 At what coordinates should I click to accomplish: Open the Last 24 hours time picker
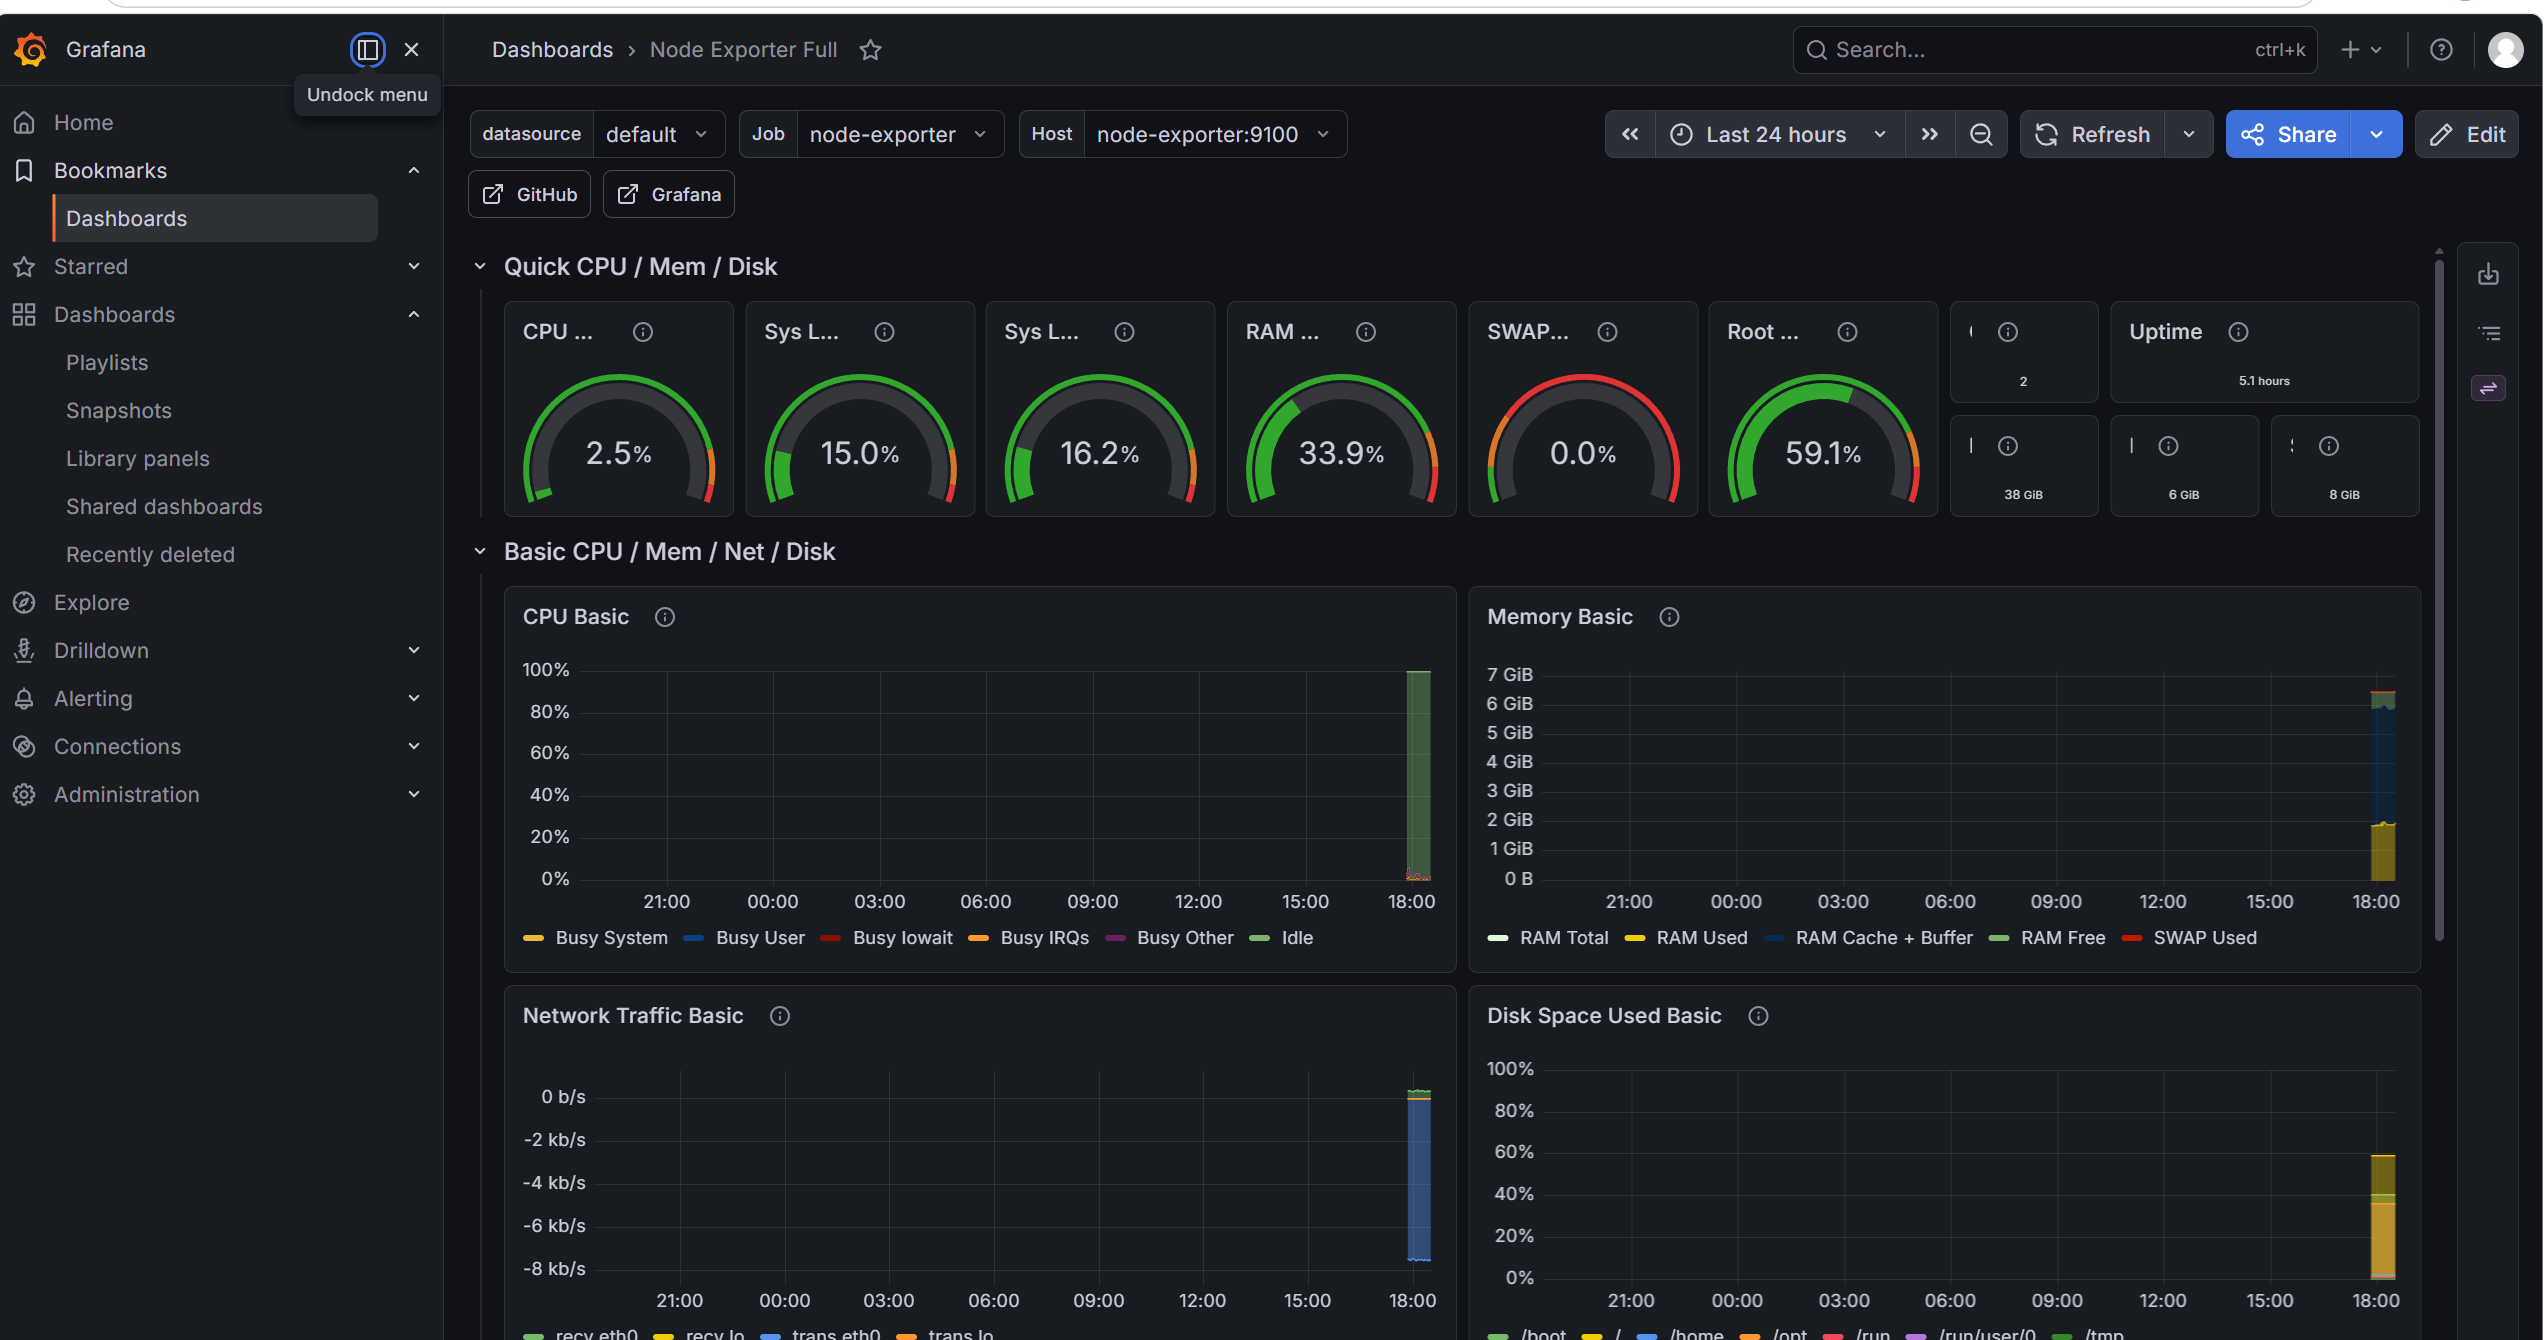coord(1780,134)
